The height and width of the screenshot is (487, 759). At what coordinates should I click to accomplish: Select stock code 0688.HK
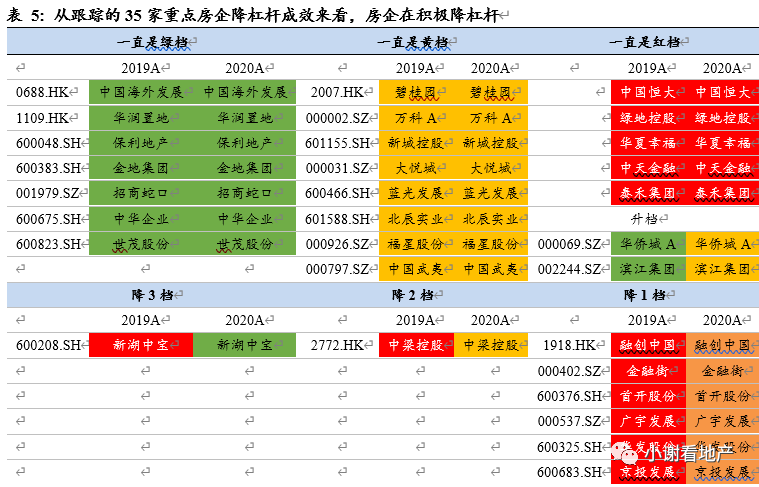[x=42, y=92]
